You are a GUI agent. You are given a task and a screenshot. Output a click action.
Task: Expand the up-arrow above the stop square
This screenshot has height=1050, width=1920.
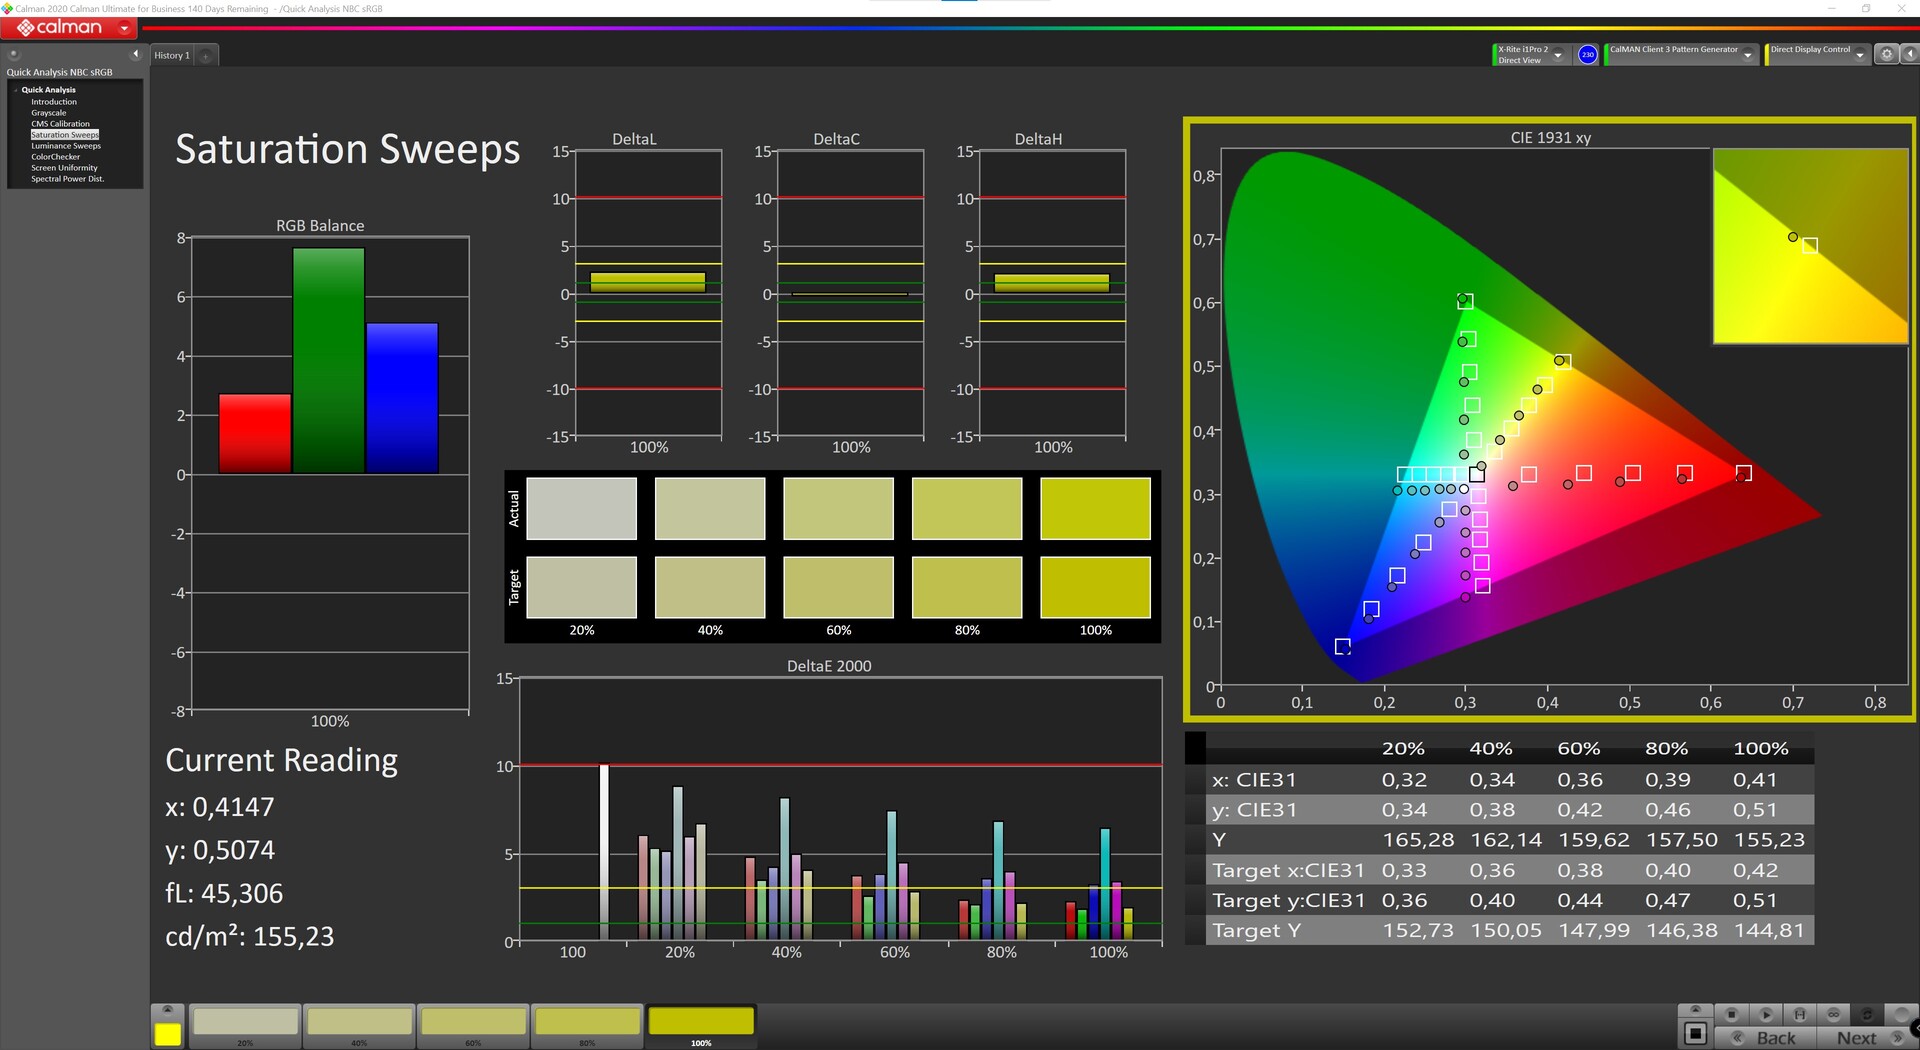click(x=1695, y=1010)
